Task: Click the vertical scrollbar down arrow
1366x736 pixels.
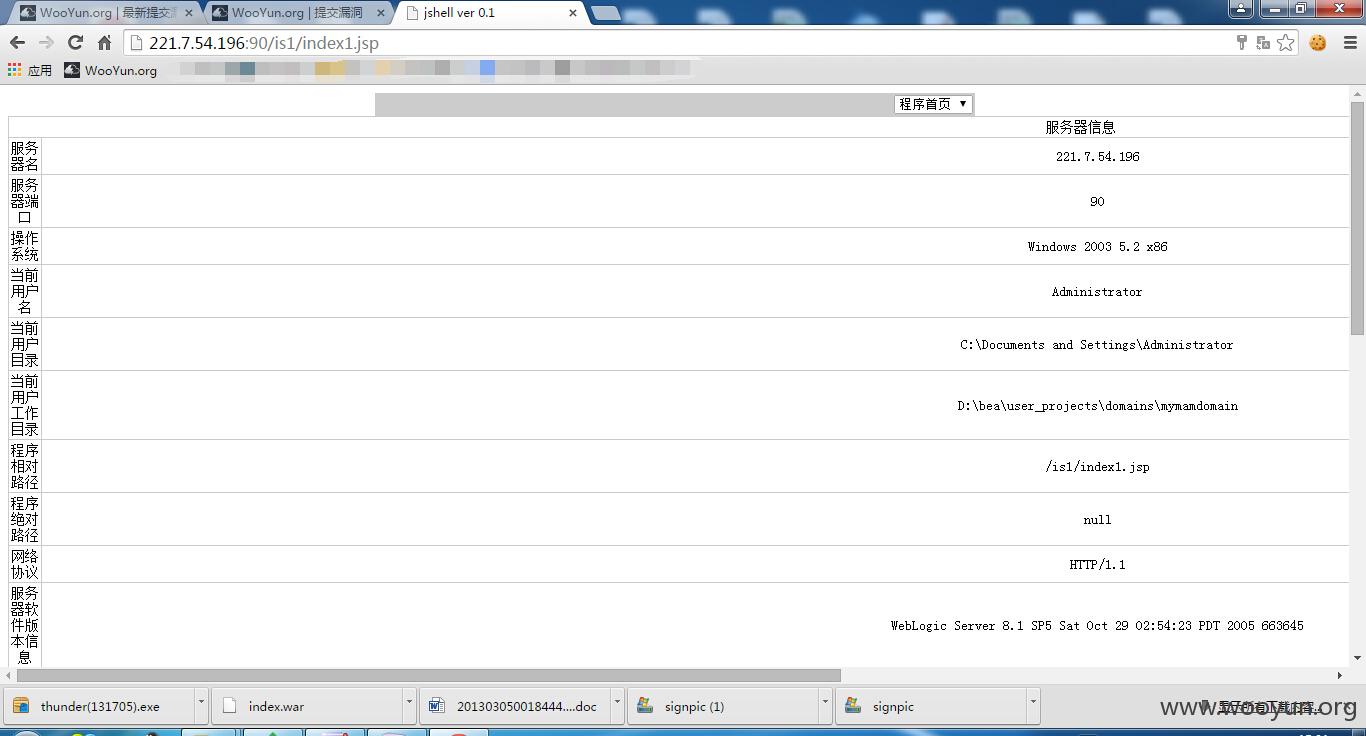Action: 1357,658
